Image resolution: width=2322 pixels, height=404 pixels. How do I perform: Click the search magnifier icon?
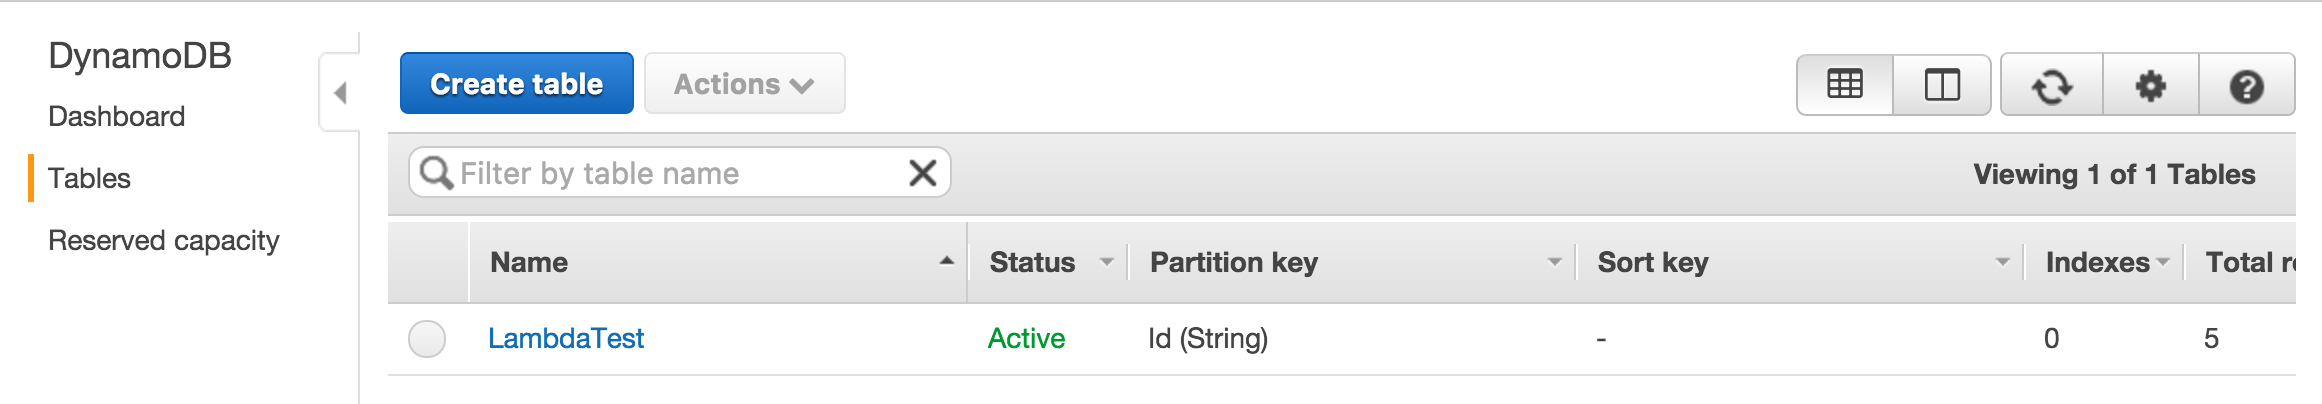pos(436,173)
